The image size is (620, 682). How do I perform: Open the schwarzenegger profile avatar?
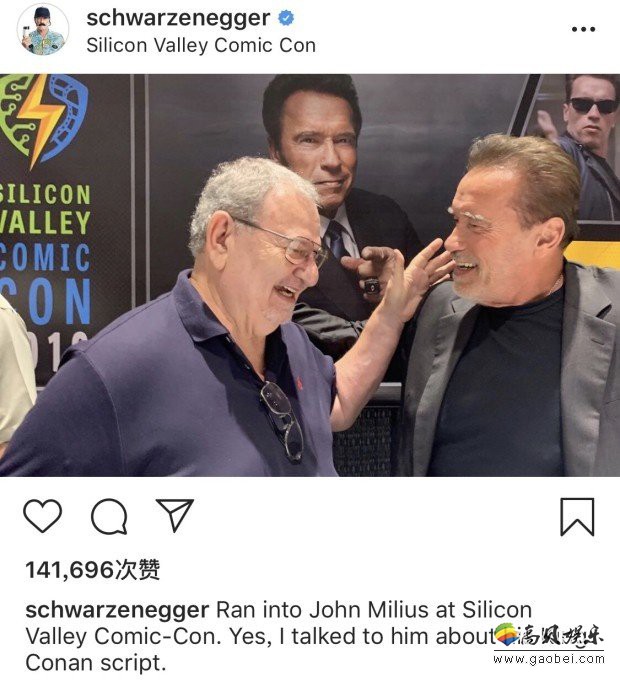[x=43, y=30]
